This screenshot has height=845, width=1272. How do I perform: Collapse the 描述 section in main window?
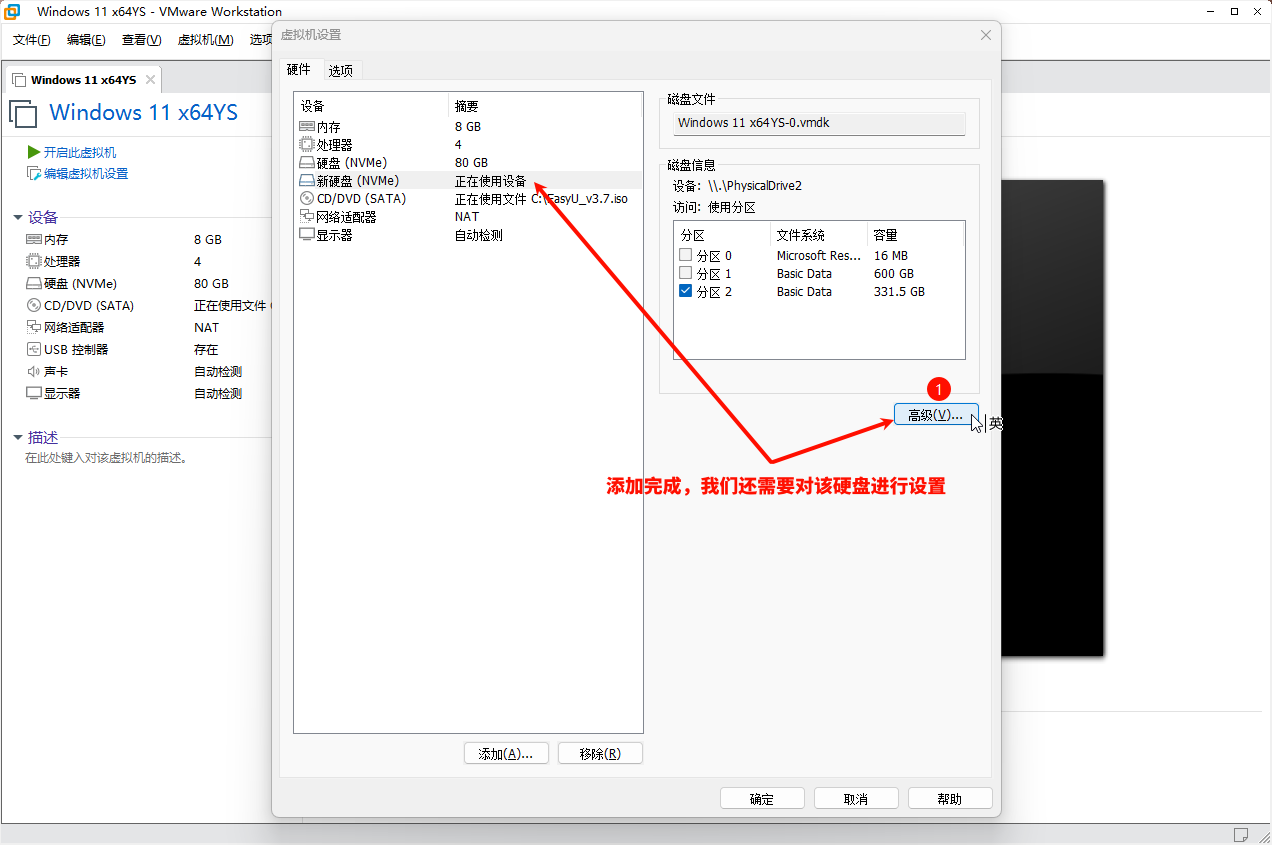click(18, 438)
